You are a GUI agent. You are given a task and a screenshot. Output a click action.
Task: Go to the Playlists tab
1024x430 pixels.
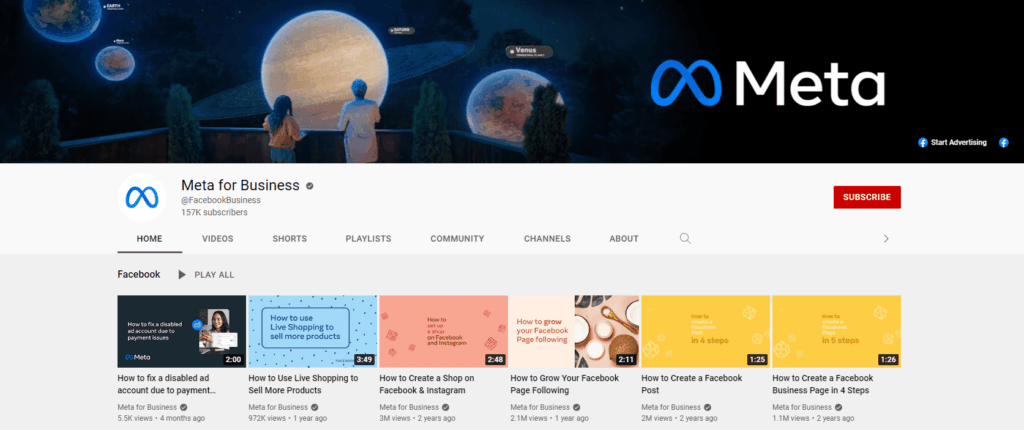[368, 239]
